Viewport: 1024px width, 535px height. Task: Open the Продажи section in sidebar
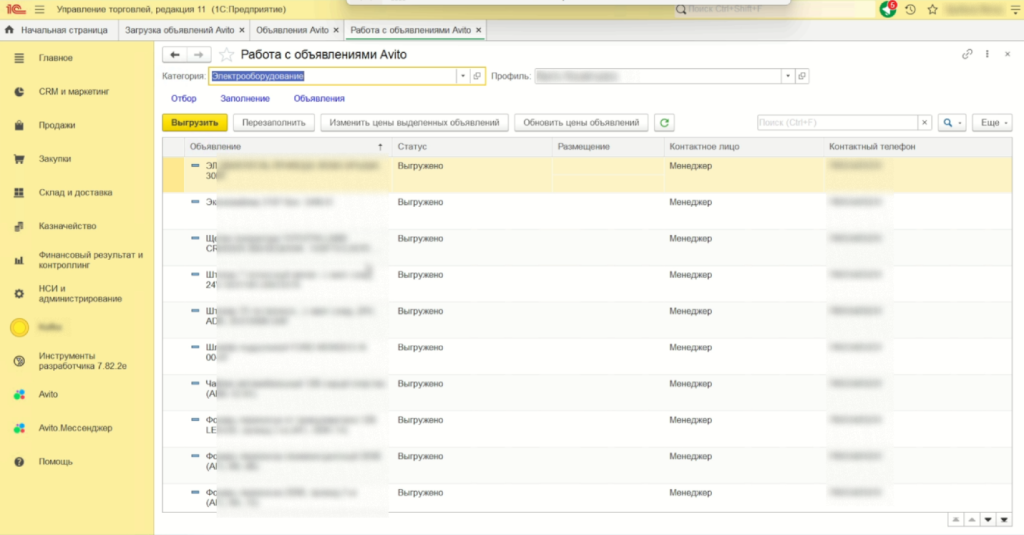[57, 125]
